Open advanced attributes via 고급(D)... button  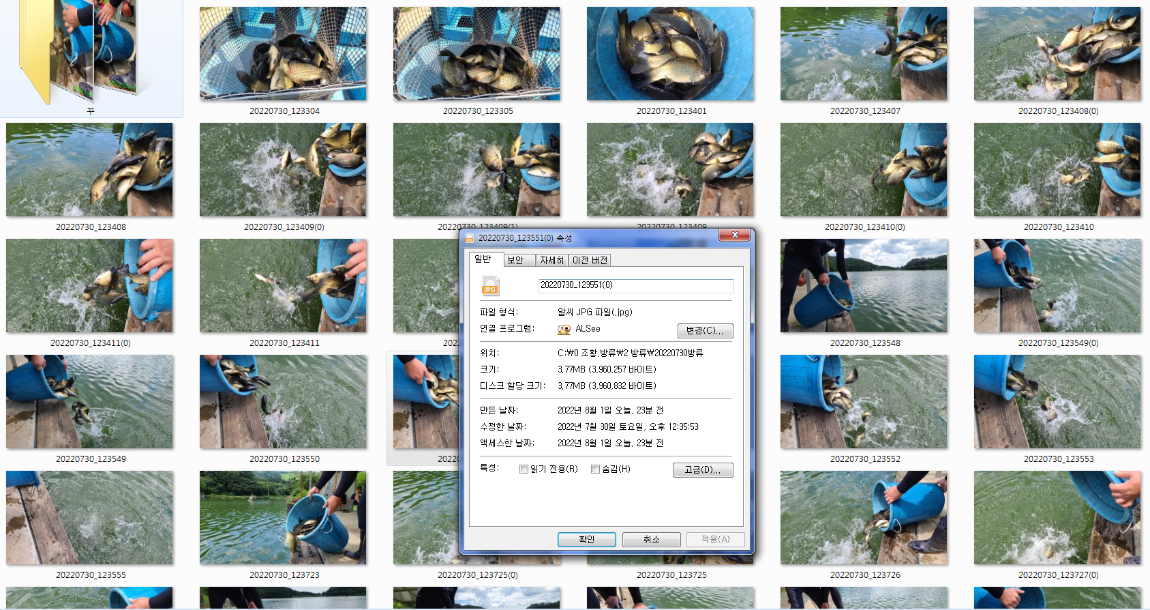click(702, 470)
